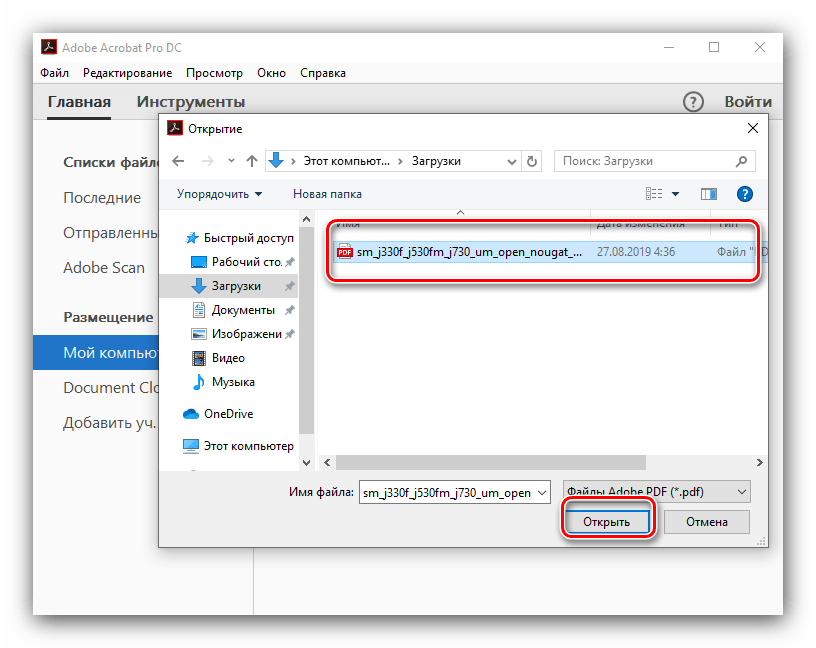Expand the file name combo box list
Screen dimensions: 816x648
click(542, 492)
